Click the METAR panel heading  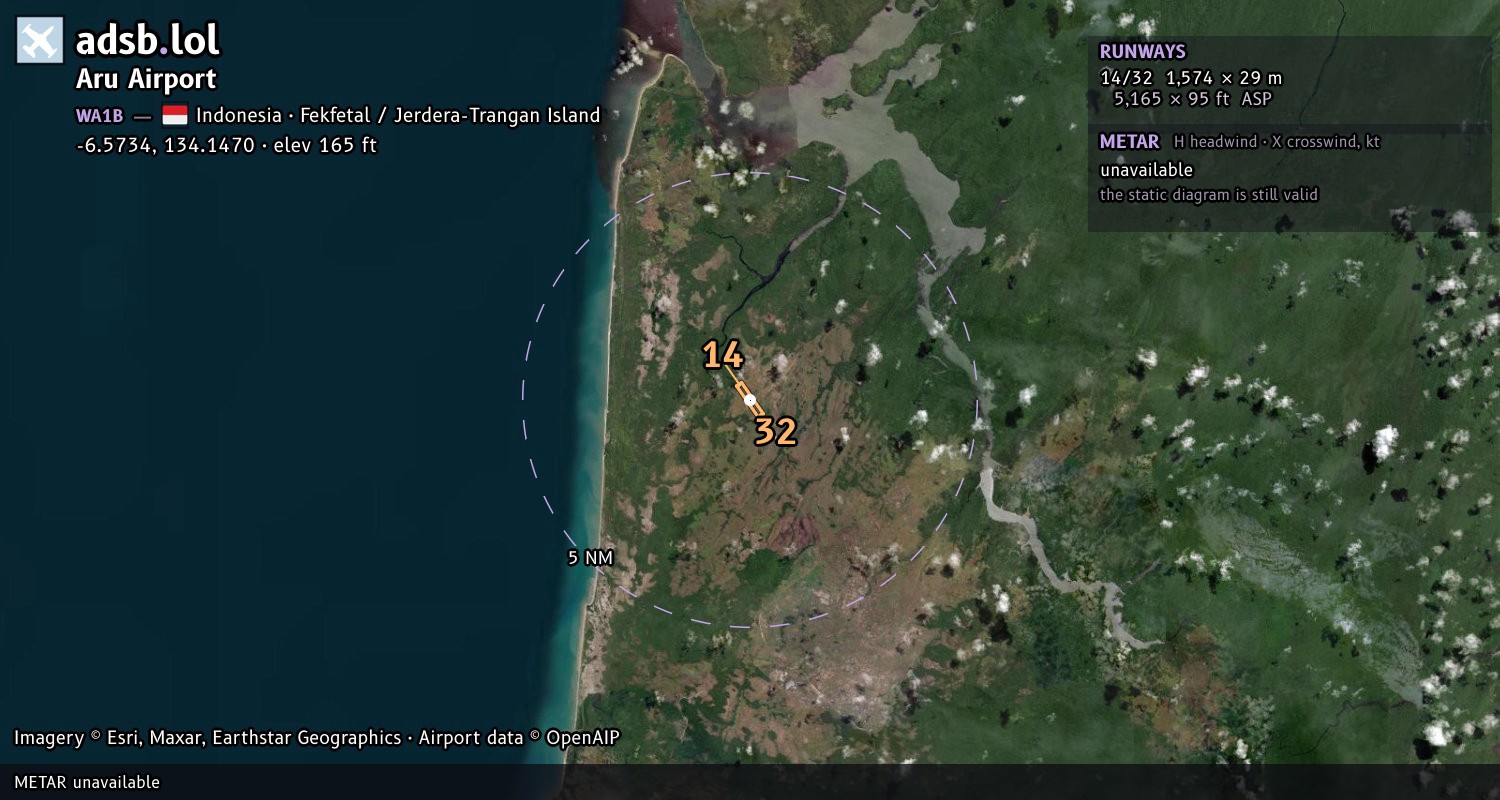point(1129,142)
